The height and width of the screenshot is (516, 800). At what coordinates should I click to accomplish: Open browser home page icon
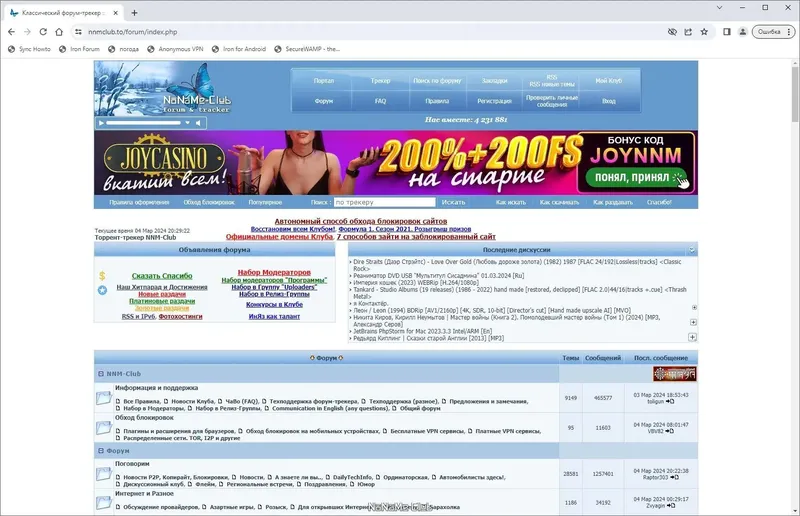[x=59, y=32]
